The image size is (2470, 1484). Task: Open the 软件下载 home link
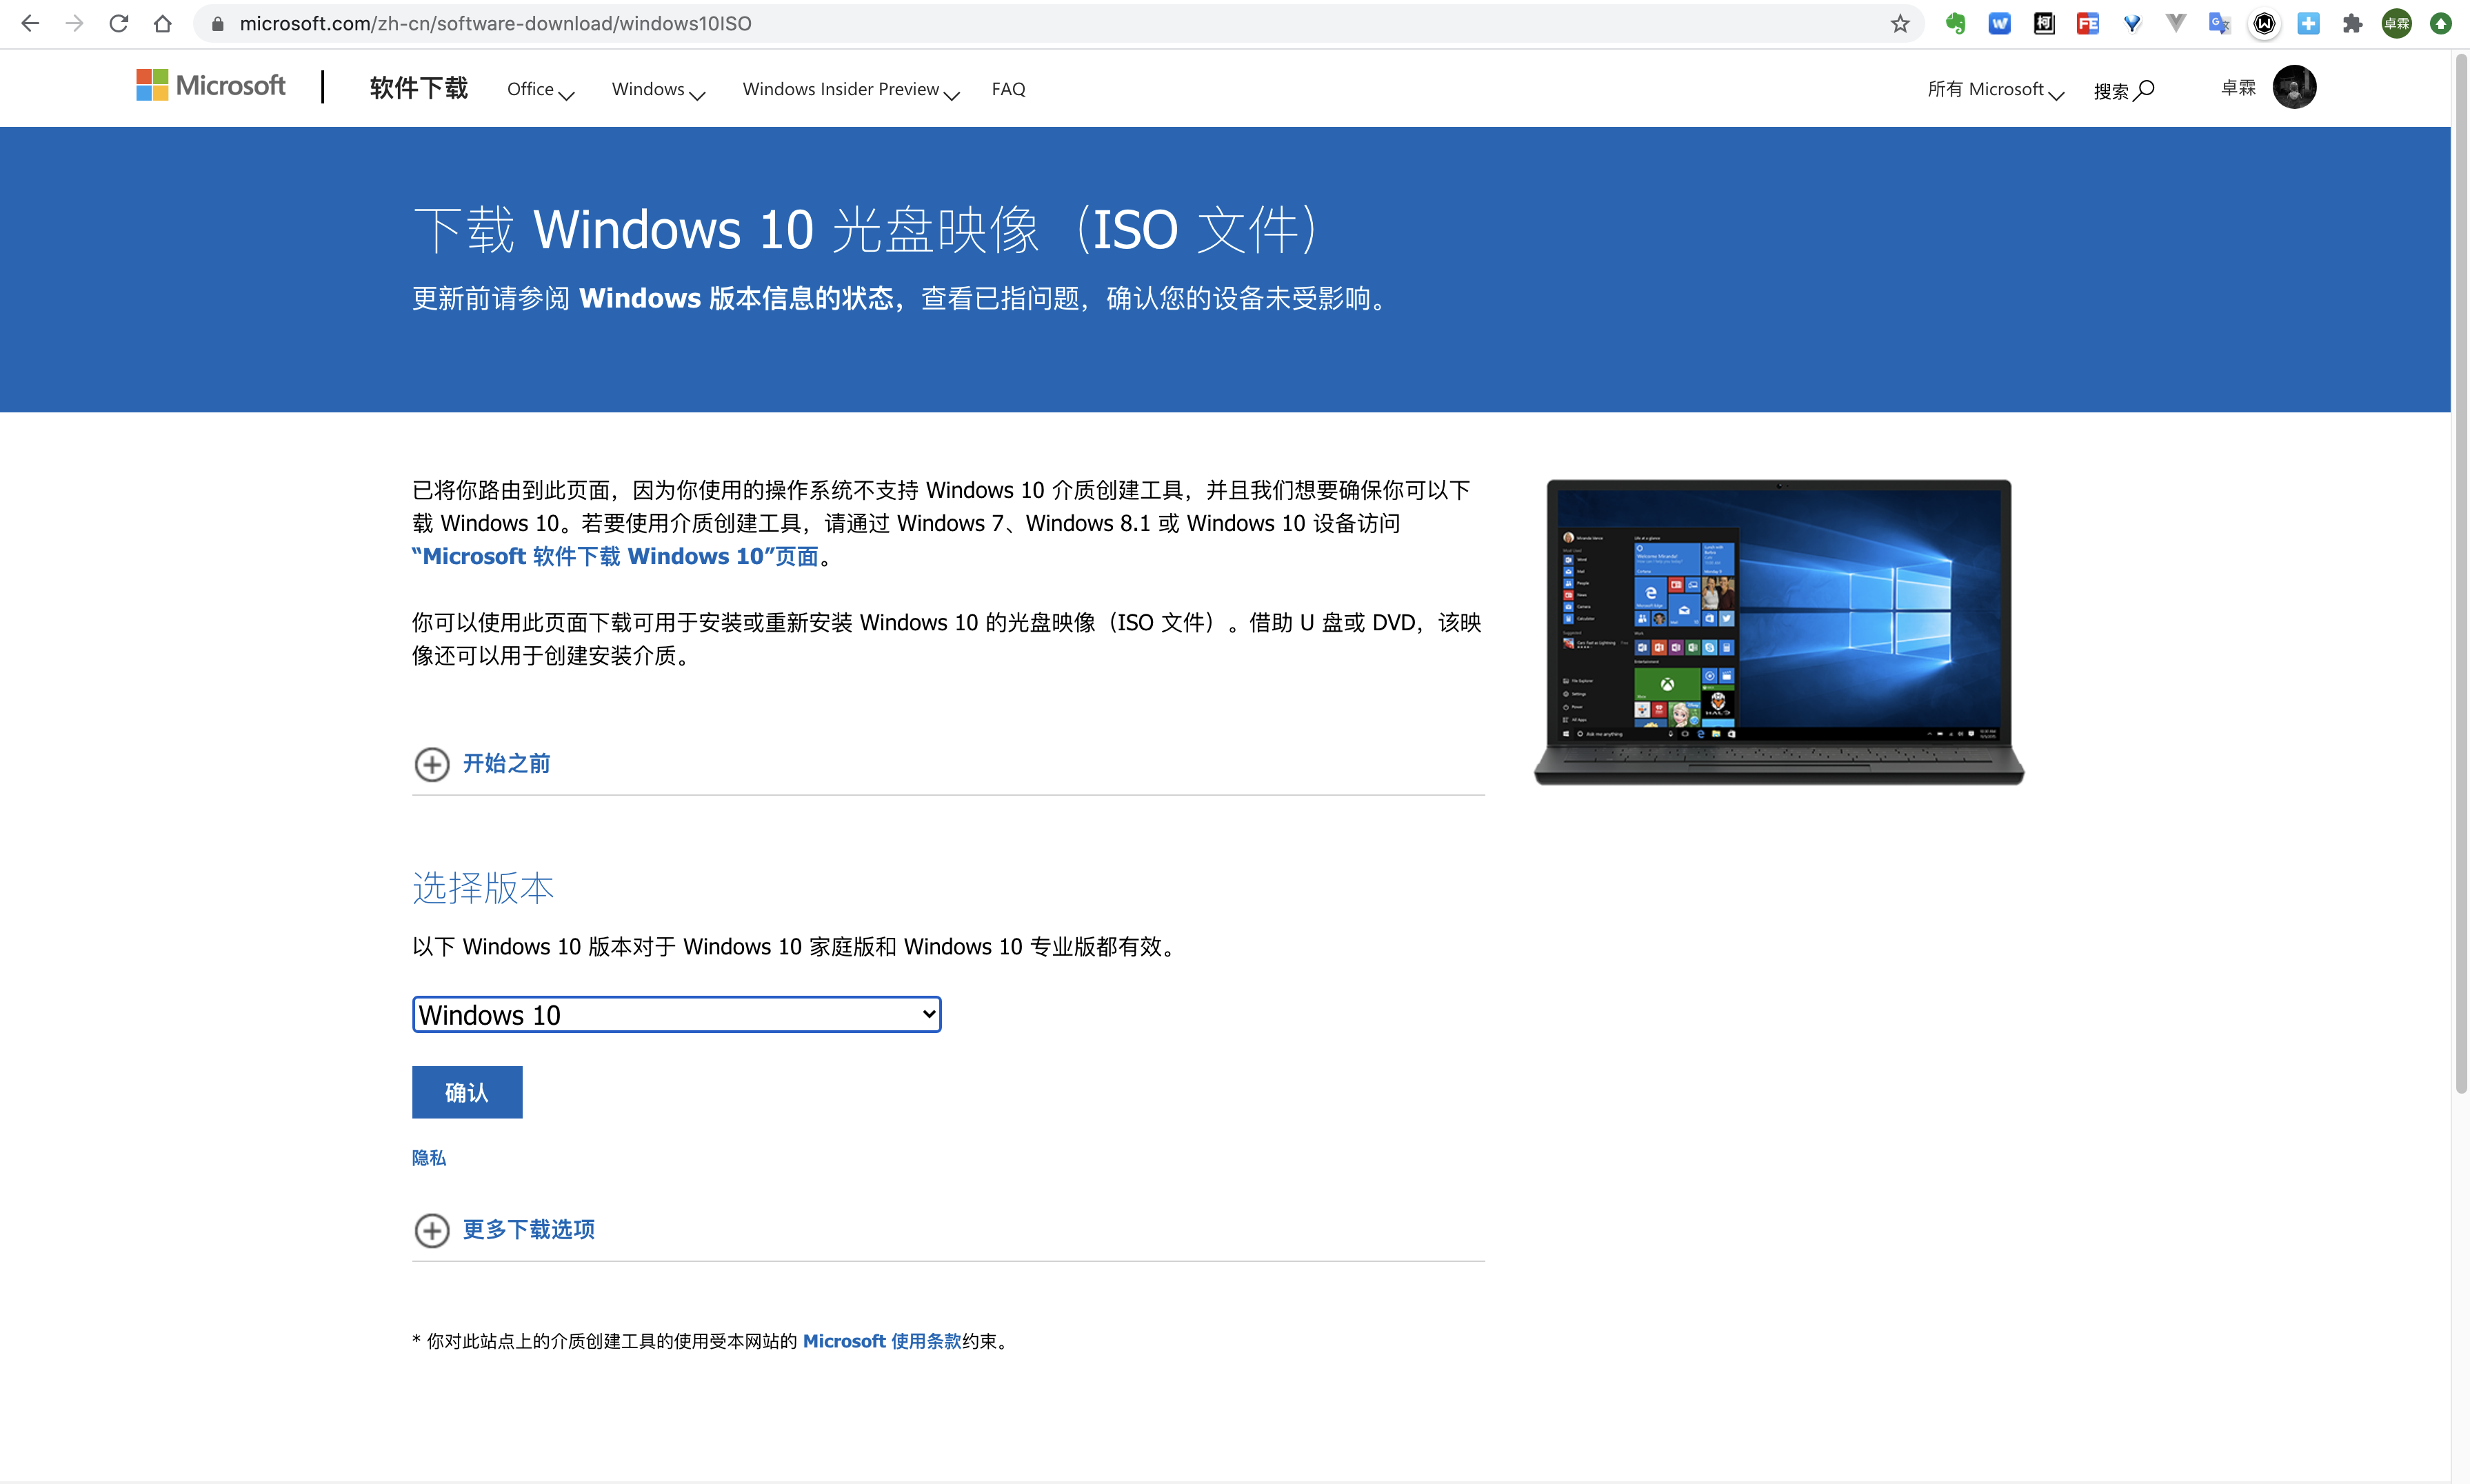(418, 88)
